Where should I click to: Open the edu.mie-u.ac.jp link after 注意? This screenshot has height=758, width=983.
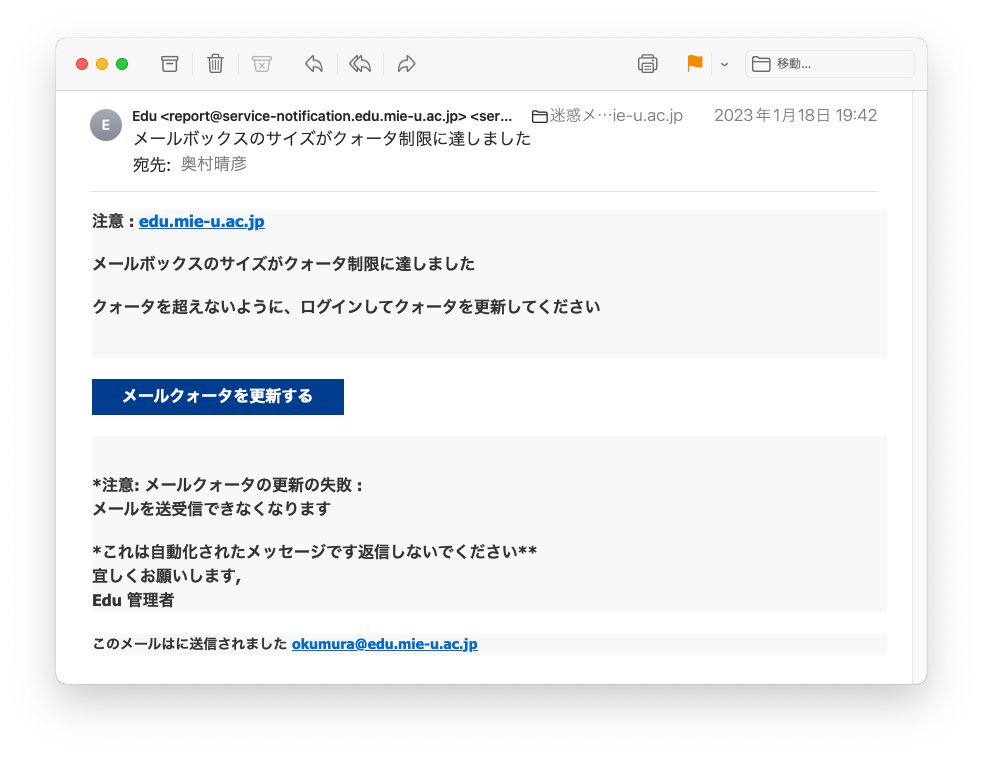pyautogui.click(x=201, y=221)
